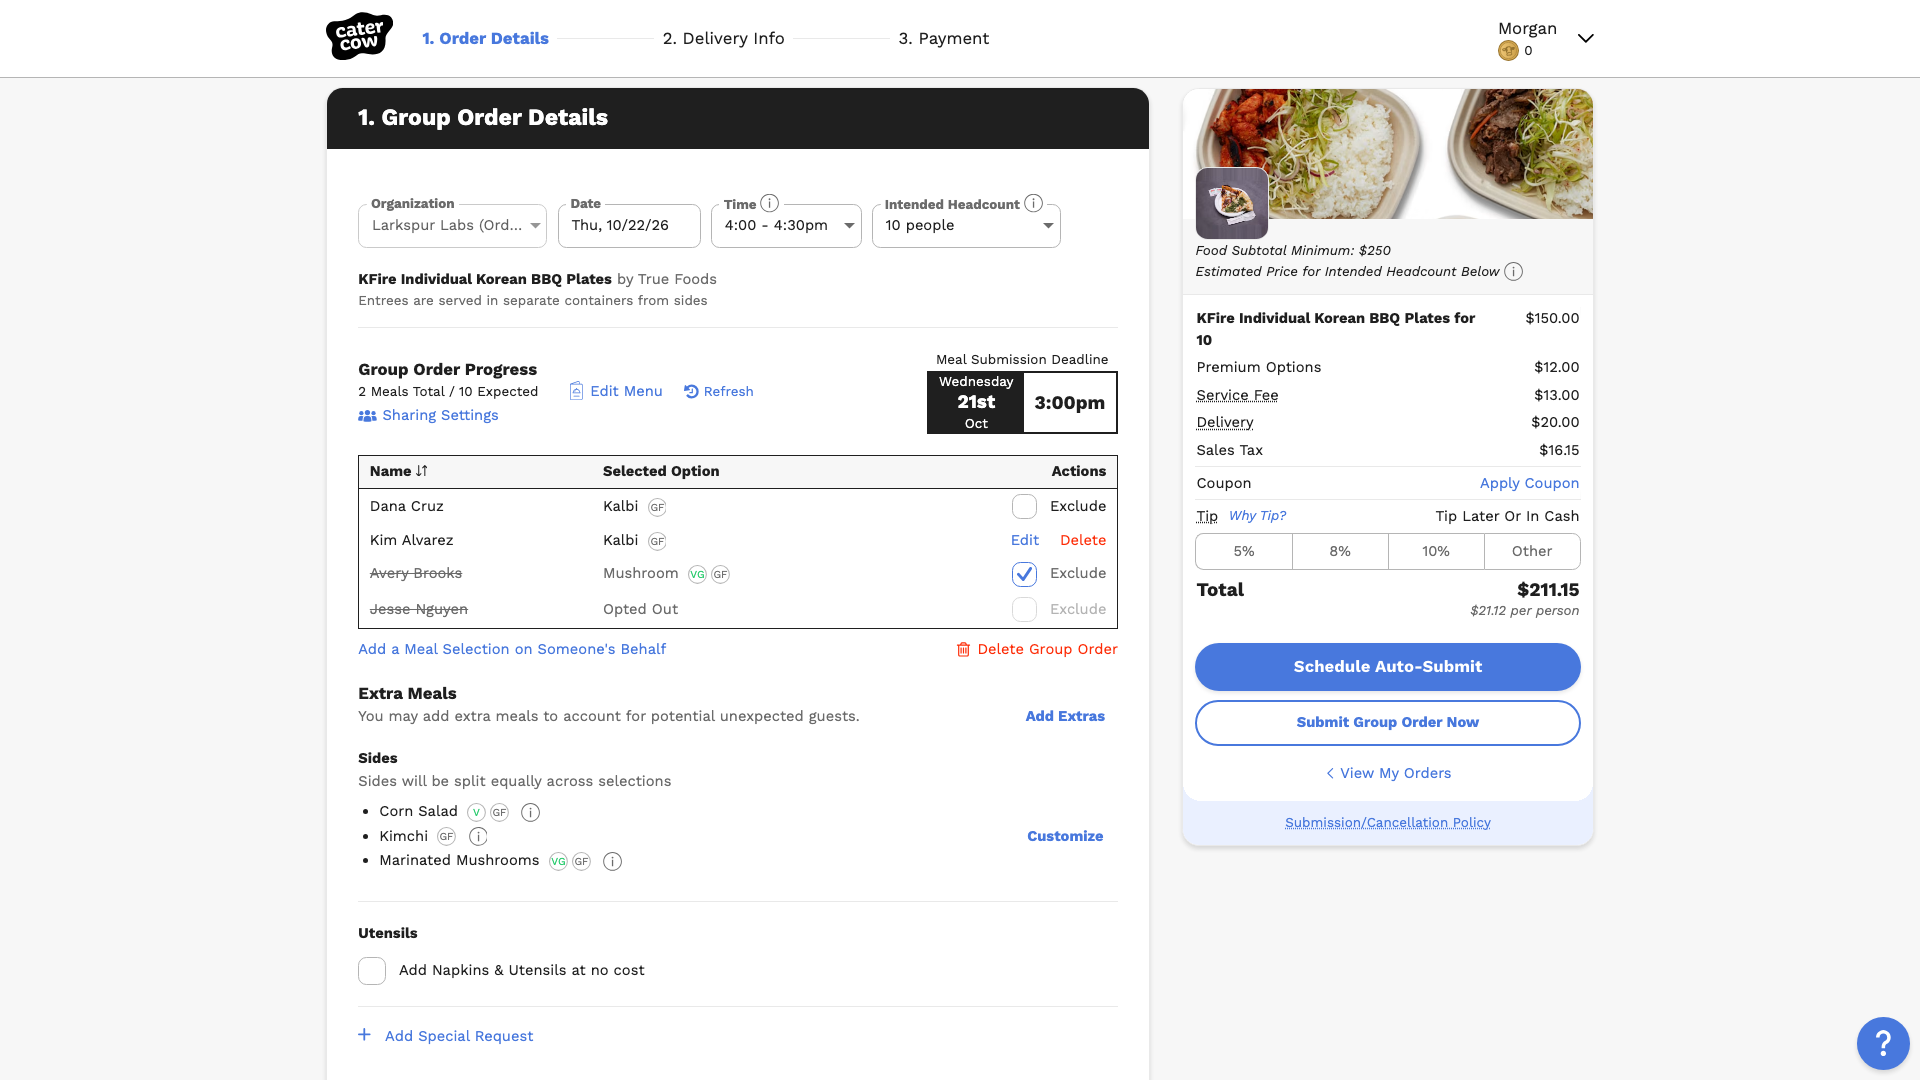Click the Corn Salad info icon

click(531, 812)
